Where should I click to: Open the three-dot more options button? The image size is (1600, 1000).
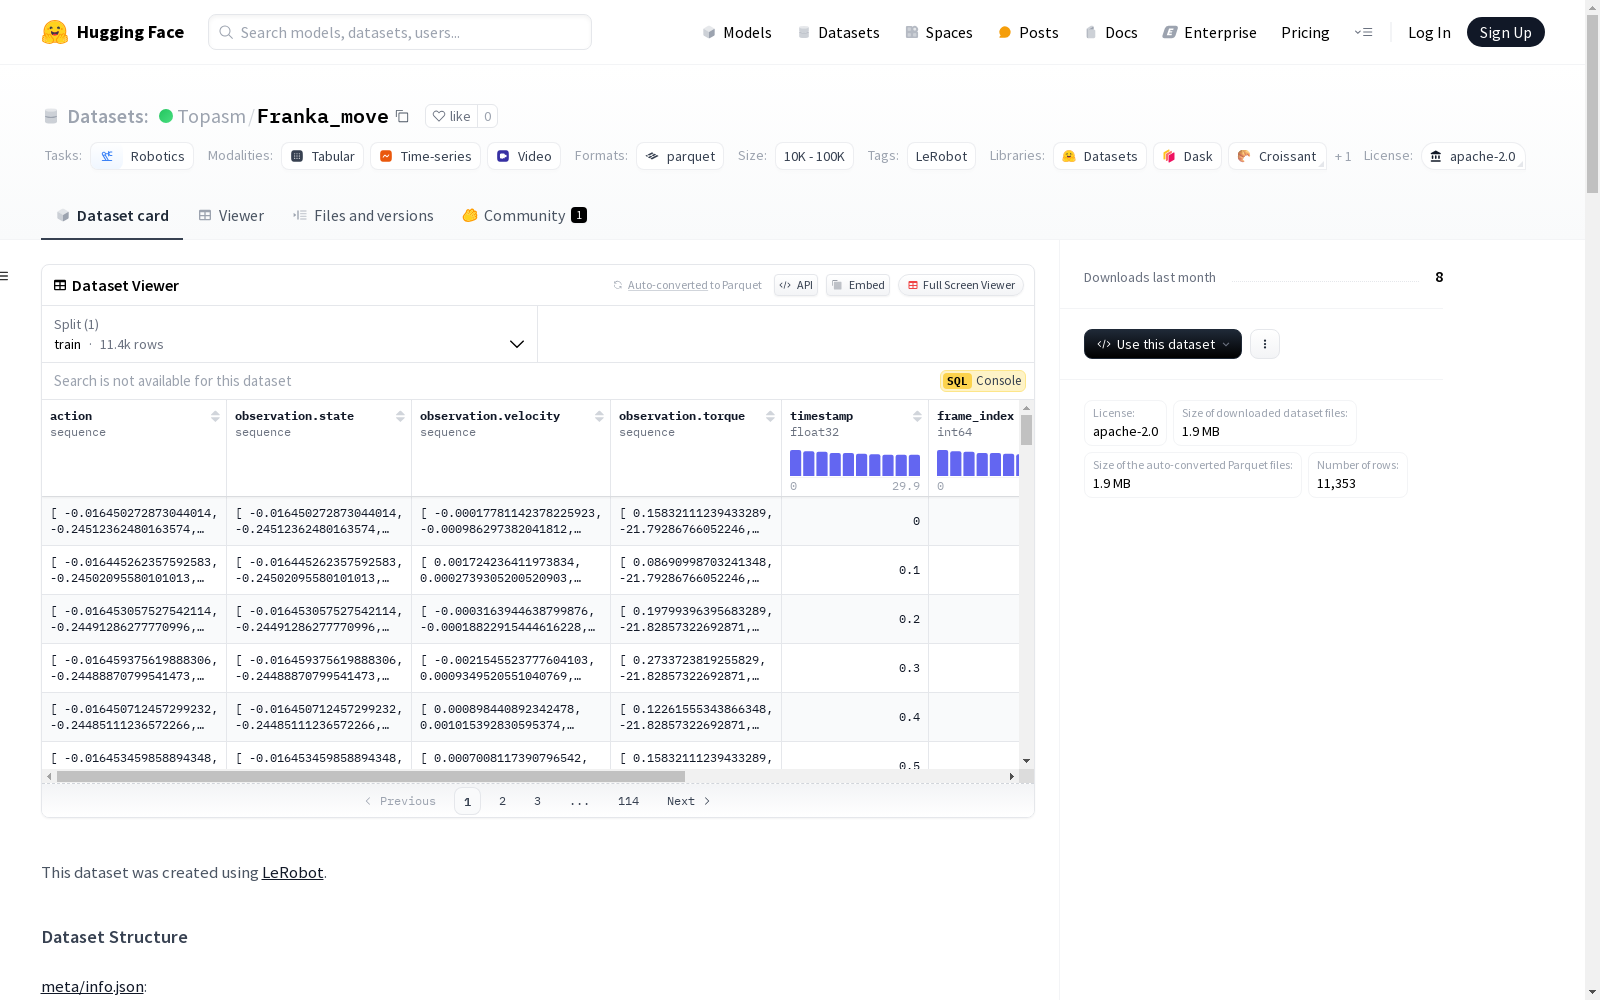point(1265,344)
